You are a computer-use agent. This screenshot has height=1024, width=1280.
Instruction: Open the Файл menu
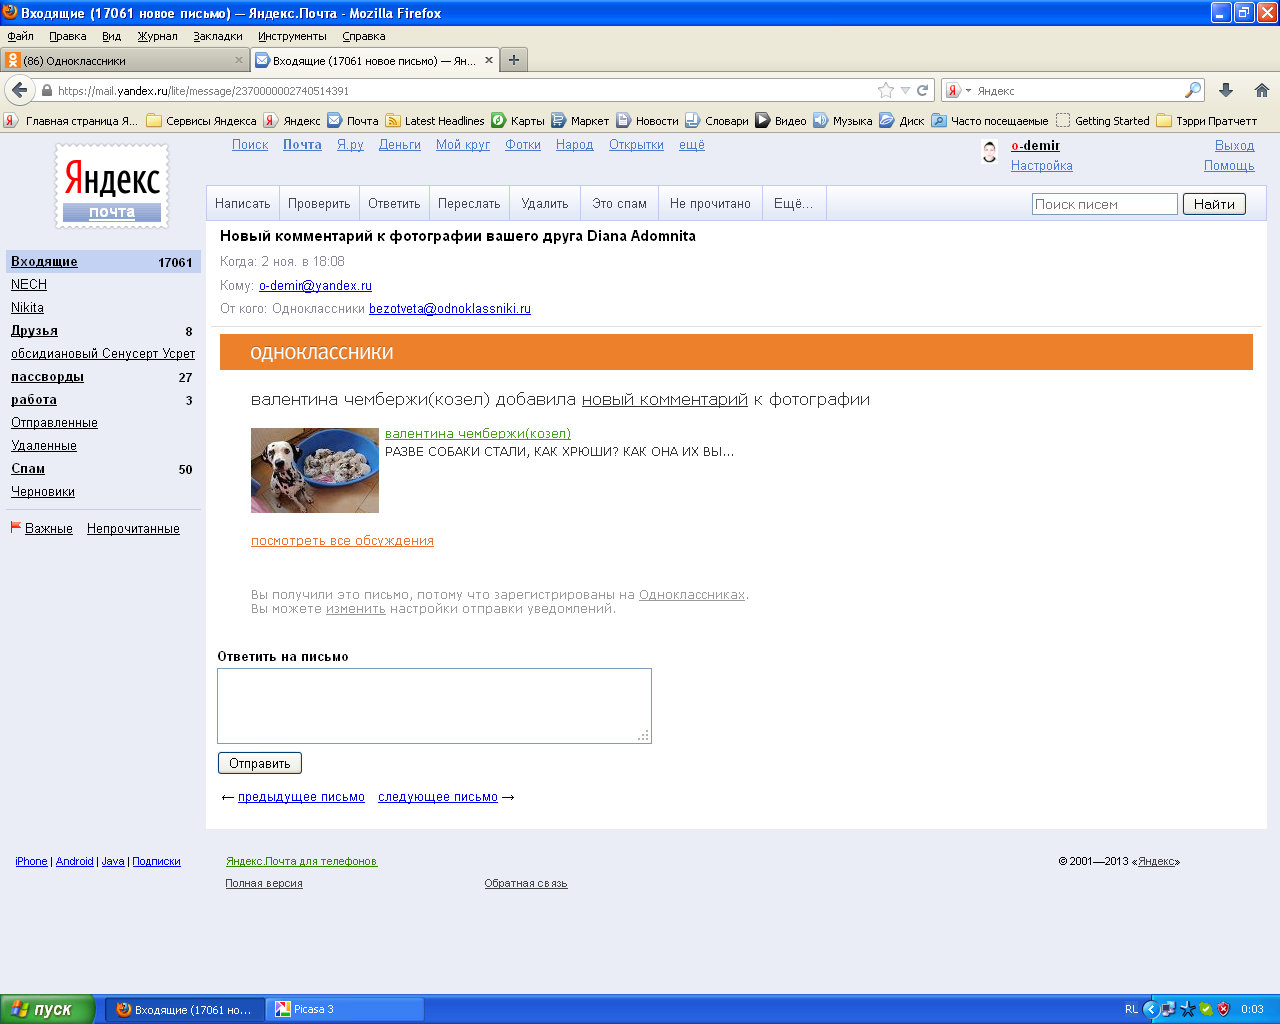(20, 36)
